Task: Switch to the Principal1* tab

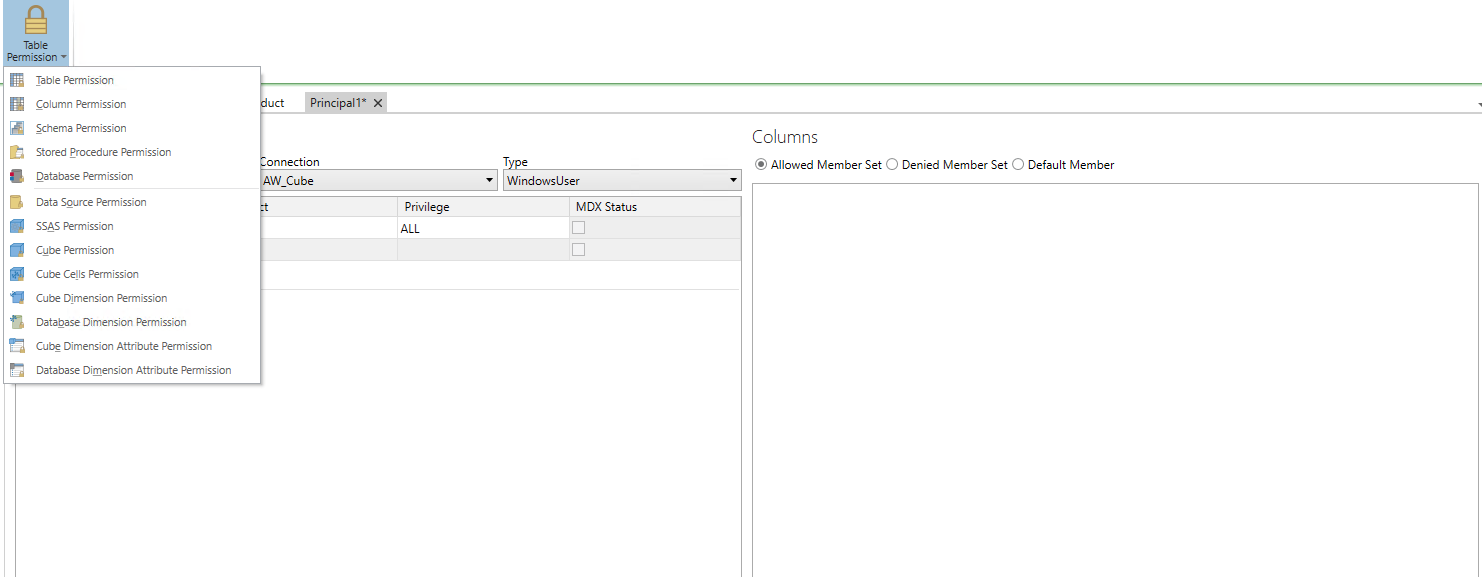Action: (x=338, y=103)
